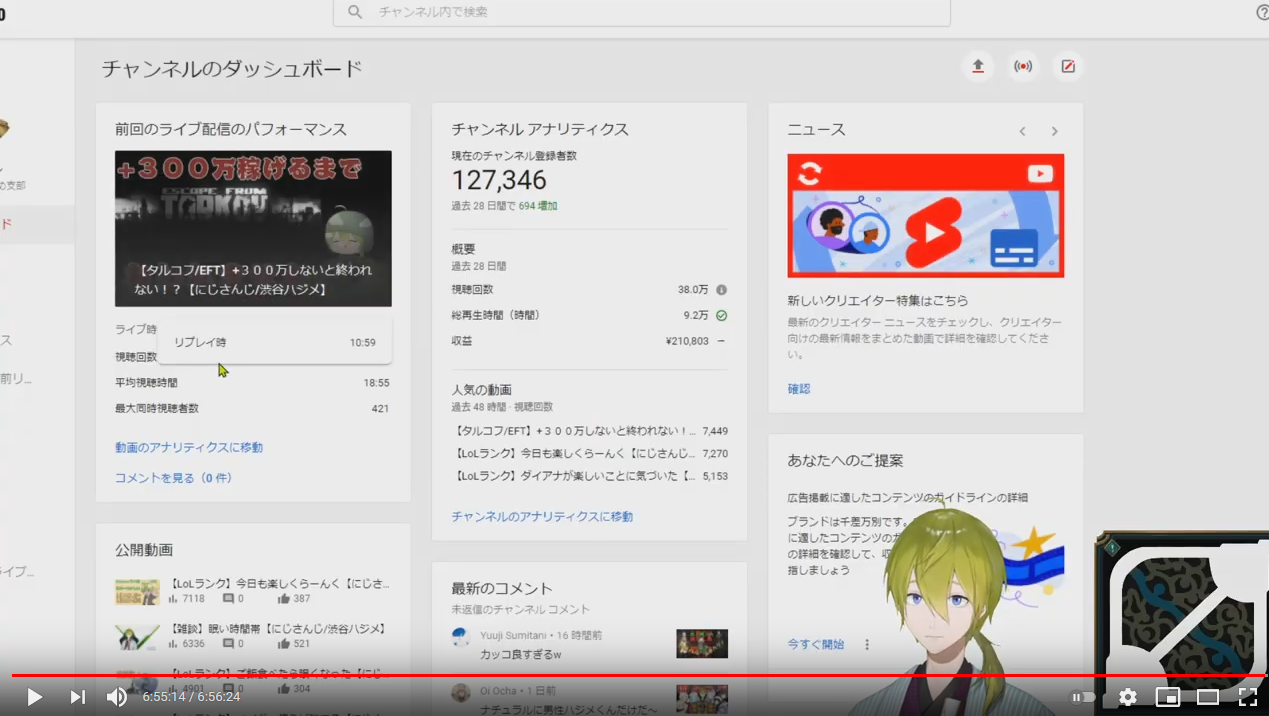
Task: Click the comment text カッコ良すぎるw
Action: point(521,655)
